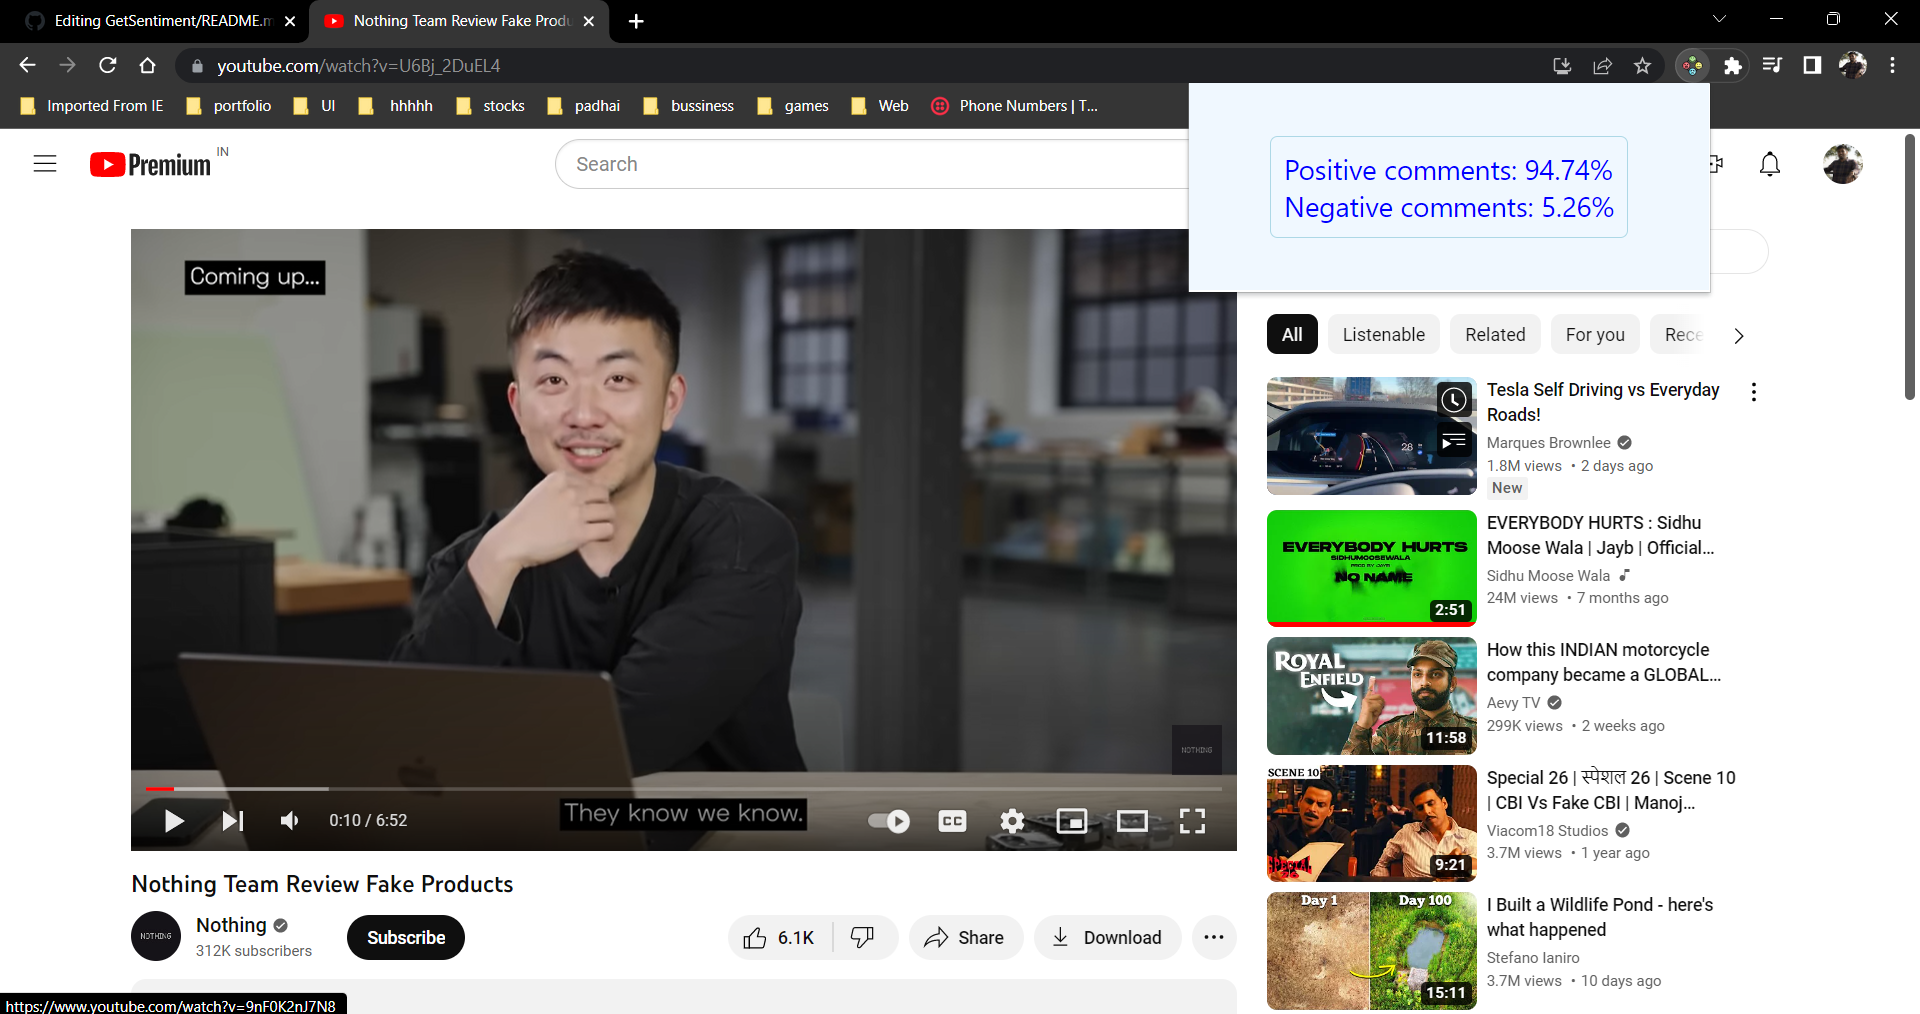1920x1014 pixels.
Task: Add Tesla video to queue
Action: [x=1453, y=440]
